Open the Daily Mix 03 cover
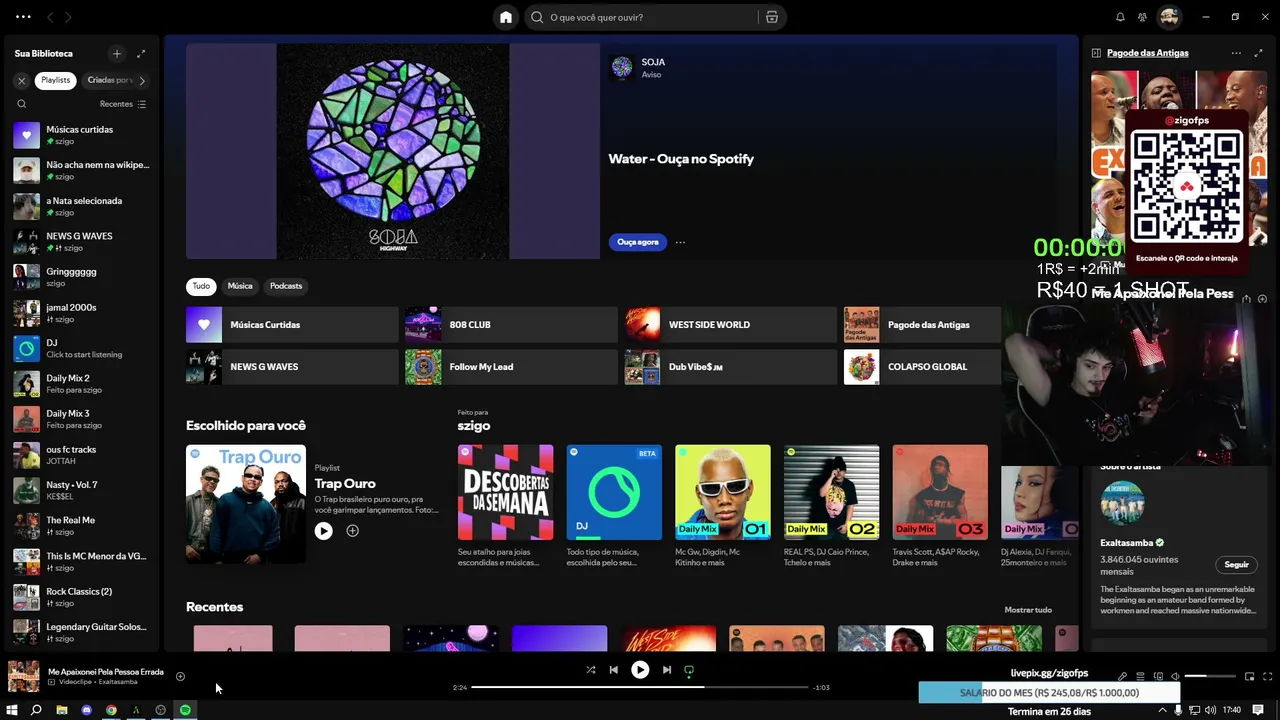This screenshot has width=1280, height=720. point(940,492)
